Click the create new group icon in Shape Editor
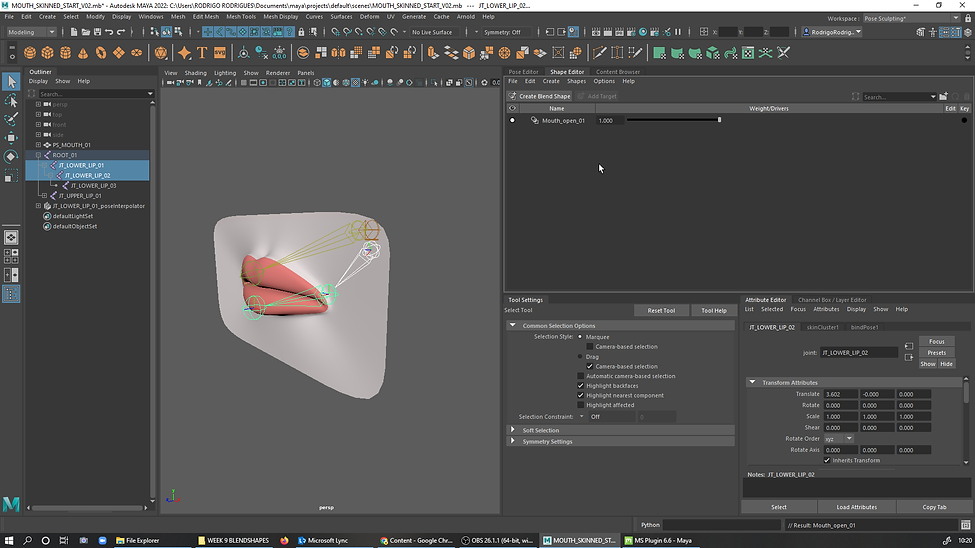The image size is (975, 548). point(943,96)
